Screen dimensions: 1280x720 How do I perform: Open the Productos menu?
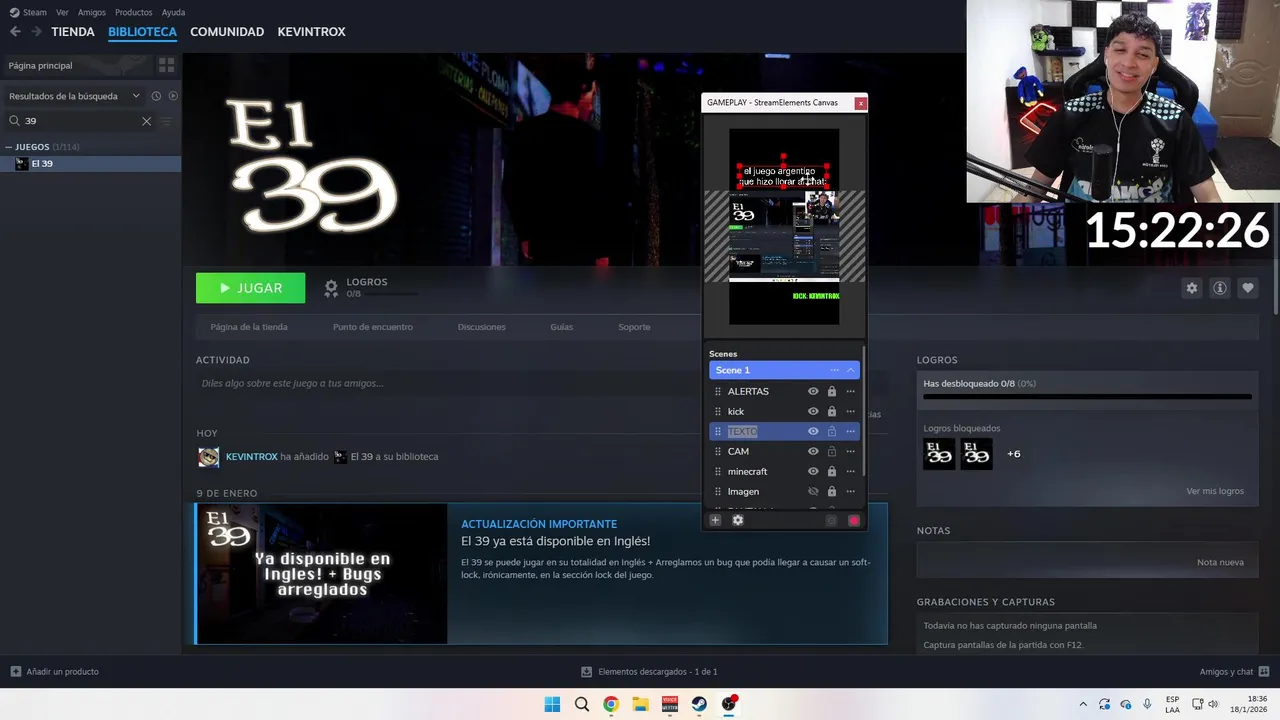[134, 12]
